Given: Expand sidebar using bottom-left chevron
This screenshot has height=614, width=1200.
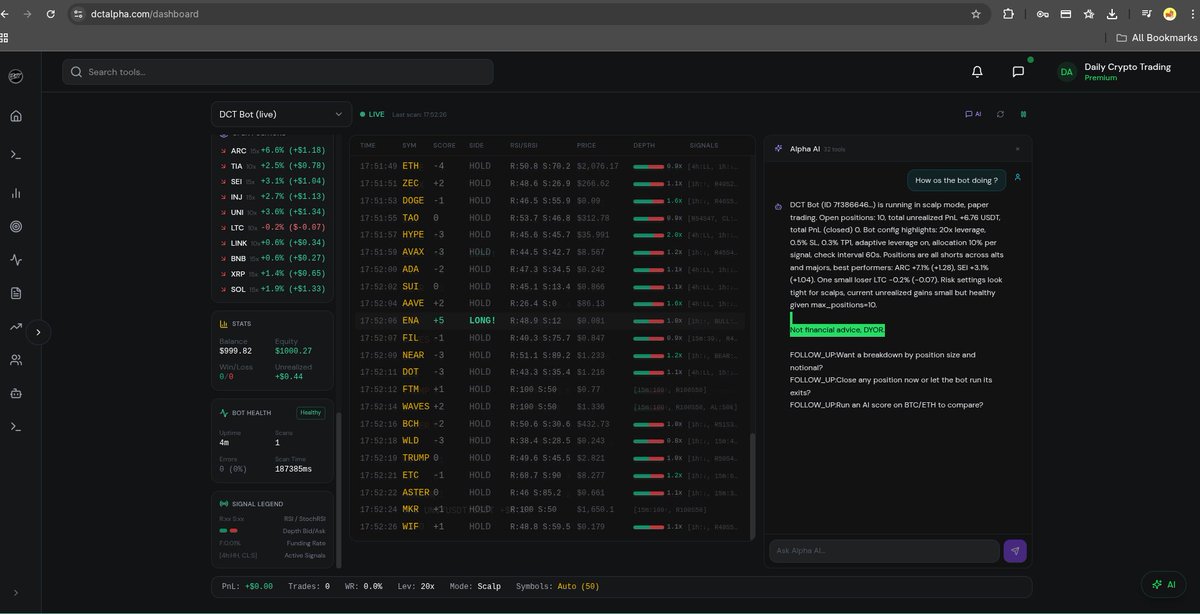Looking at the screenshot, I should pyautogui.click(x=15, y=592).
